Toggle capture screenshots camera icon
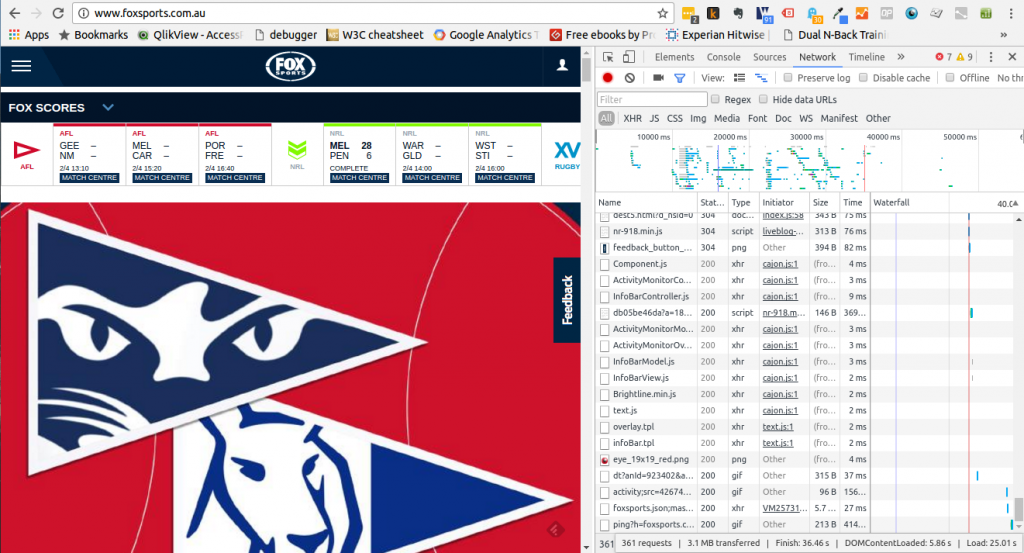This screenshot has height=553, width=1024. tap(658, 78)
